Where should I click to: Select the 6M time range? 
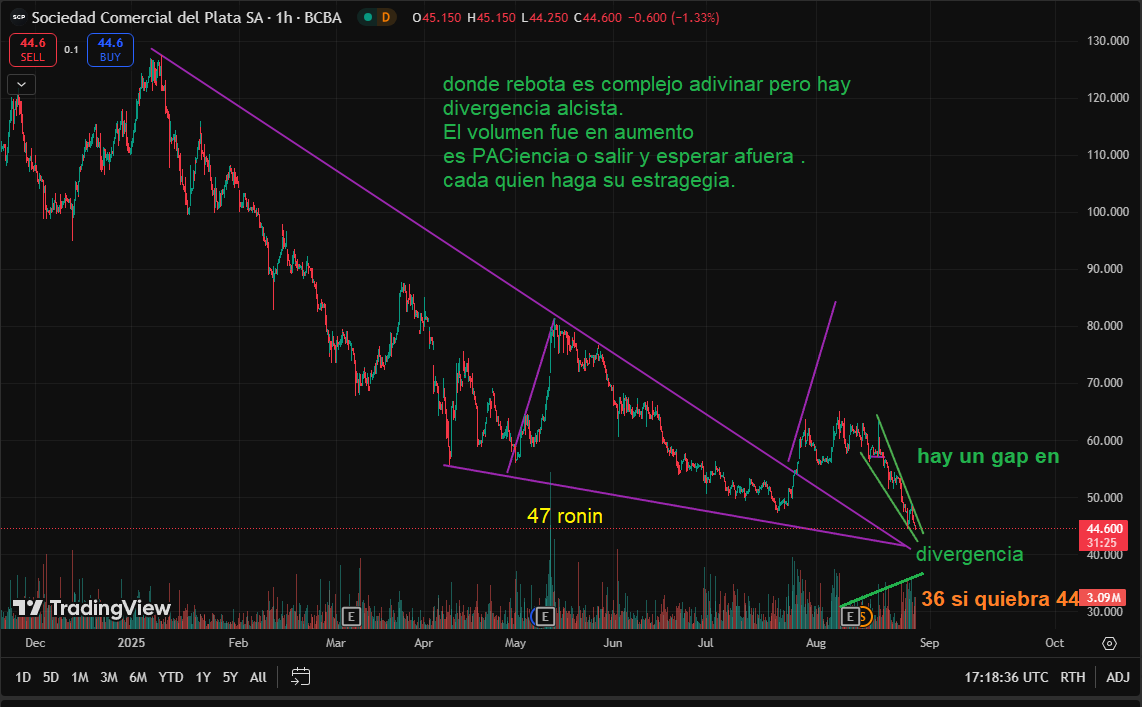pyautogui.click(x=138, y=677)
